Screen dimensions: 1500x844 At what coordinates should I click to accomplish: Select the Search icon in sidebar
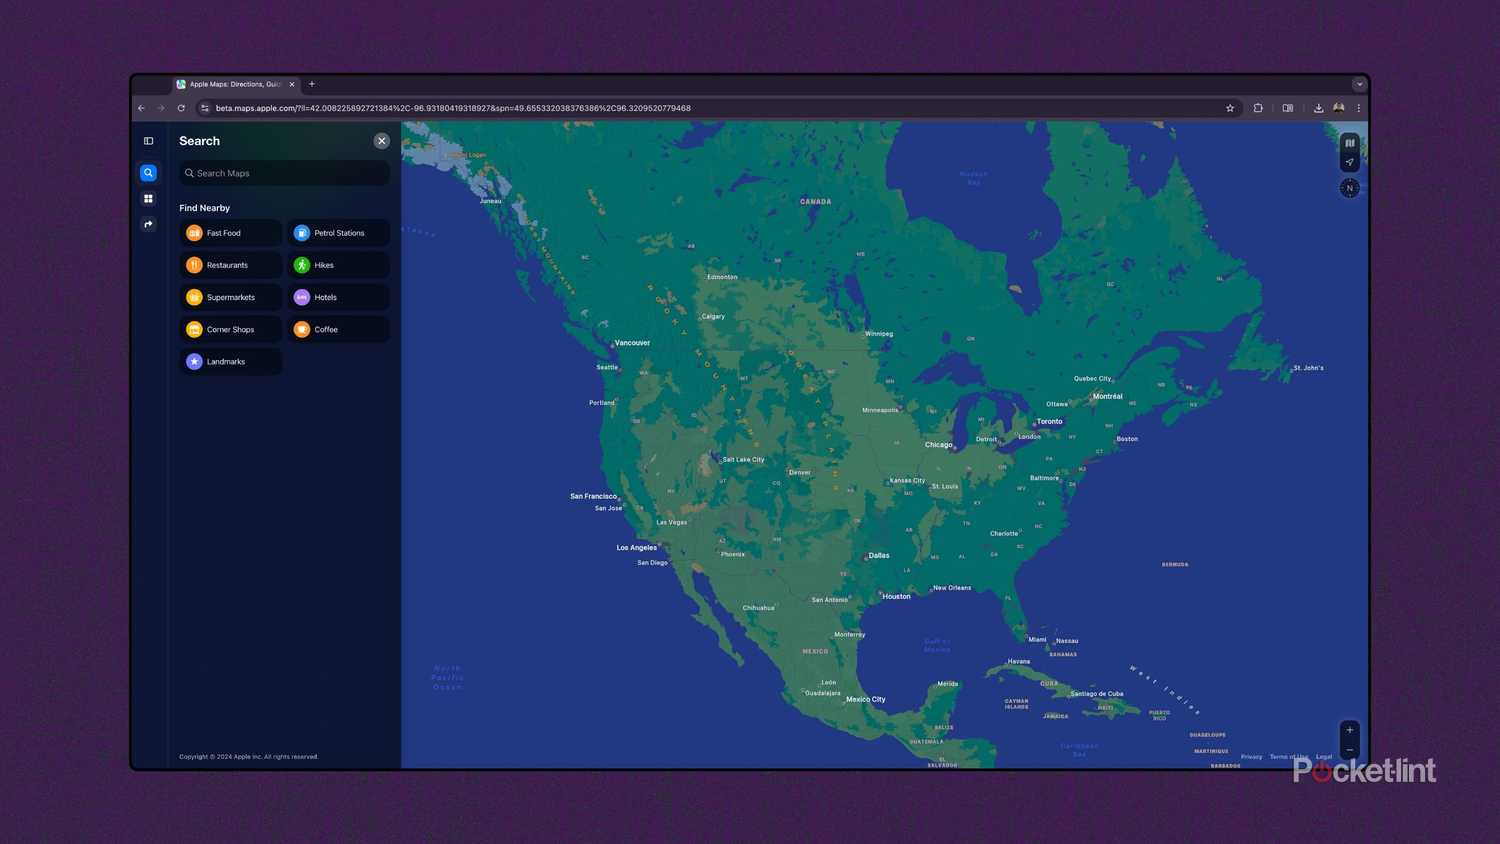click(x=148, y=173)
